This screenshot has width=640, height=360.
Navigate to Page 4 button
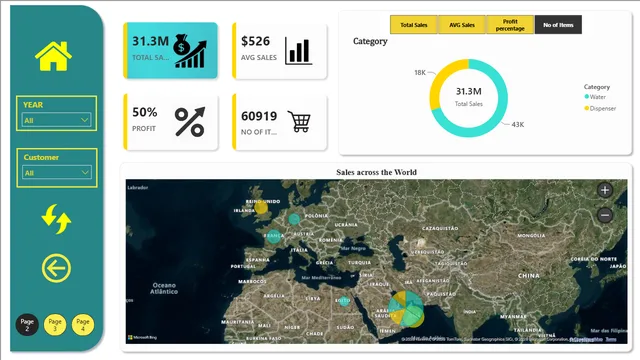pos(83,324)
